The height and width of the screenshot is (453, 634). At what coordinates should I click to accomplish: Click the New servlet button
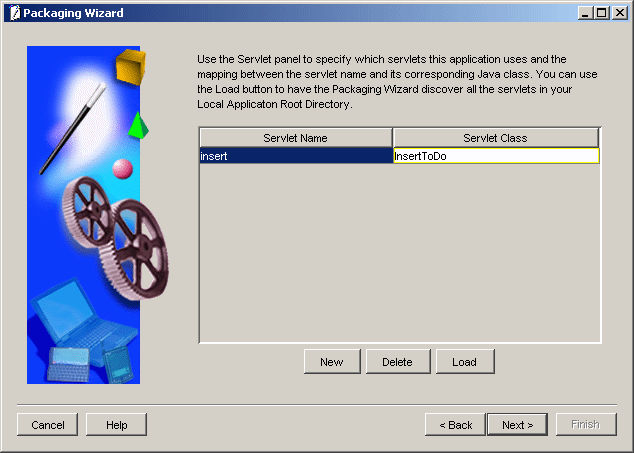[332, 362]
